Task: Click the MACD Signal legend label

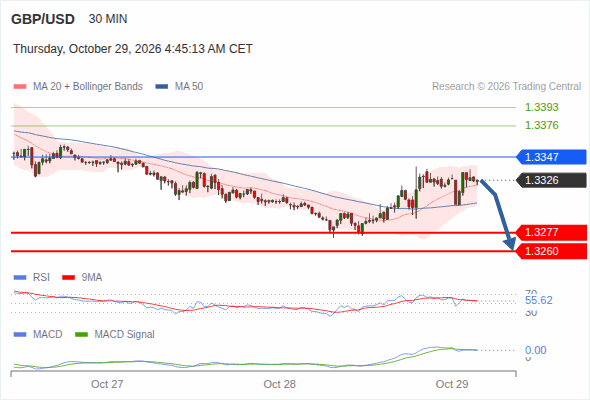Action: [125, 335]
